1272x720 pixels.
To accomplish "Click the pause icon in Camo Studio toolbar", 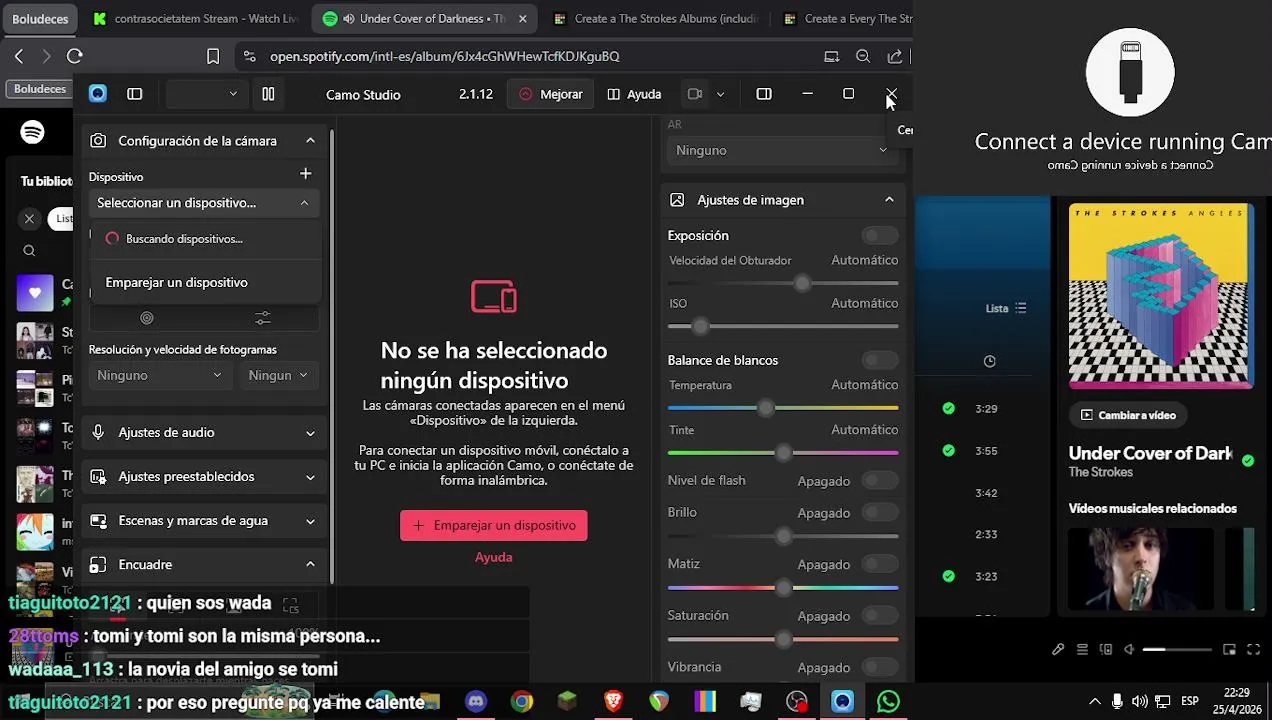I will coord(268,94).
